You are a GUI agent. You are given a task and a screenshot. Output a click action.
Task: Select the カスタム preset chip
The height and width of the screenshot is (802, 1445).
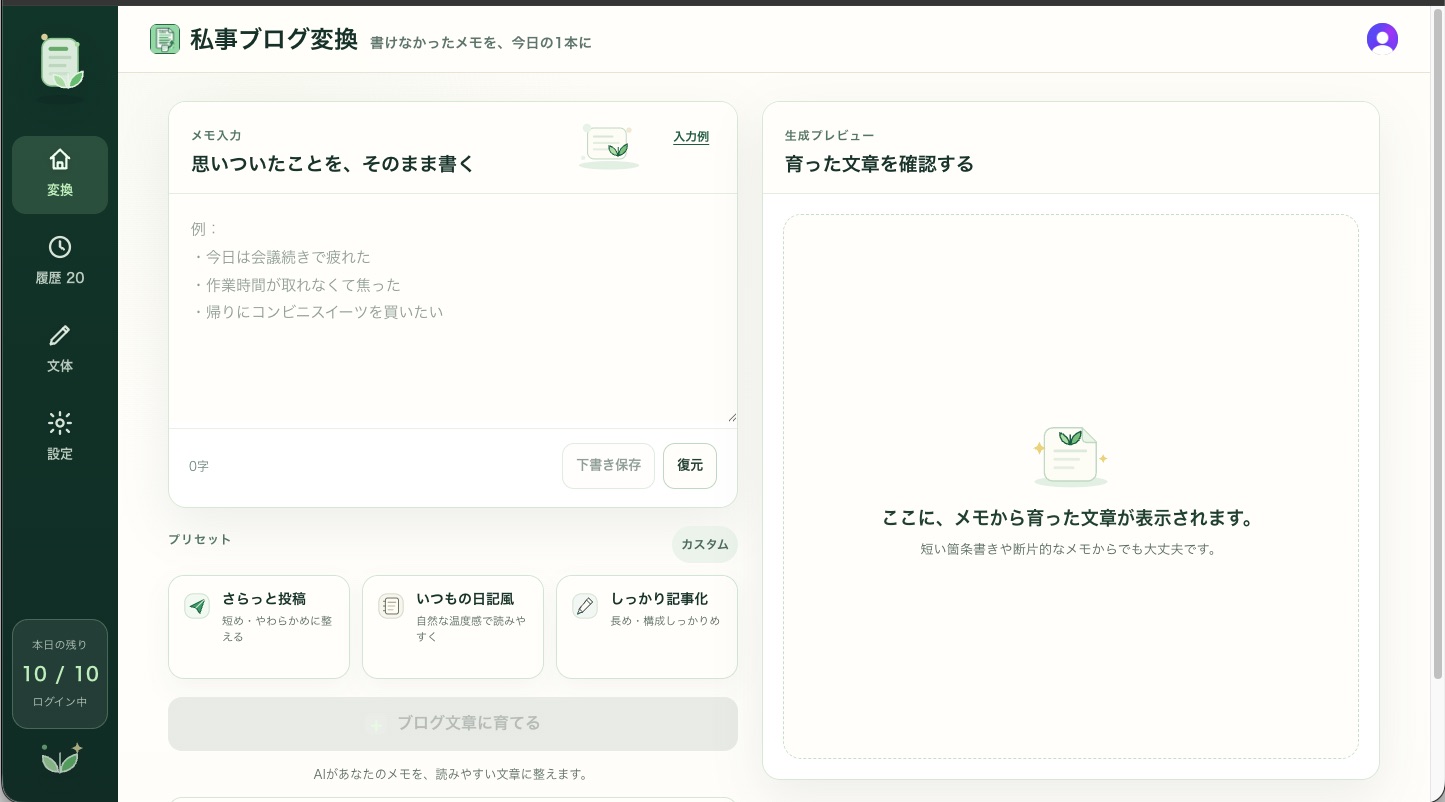(x=705, y=545)
